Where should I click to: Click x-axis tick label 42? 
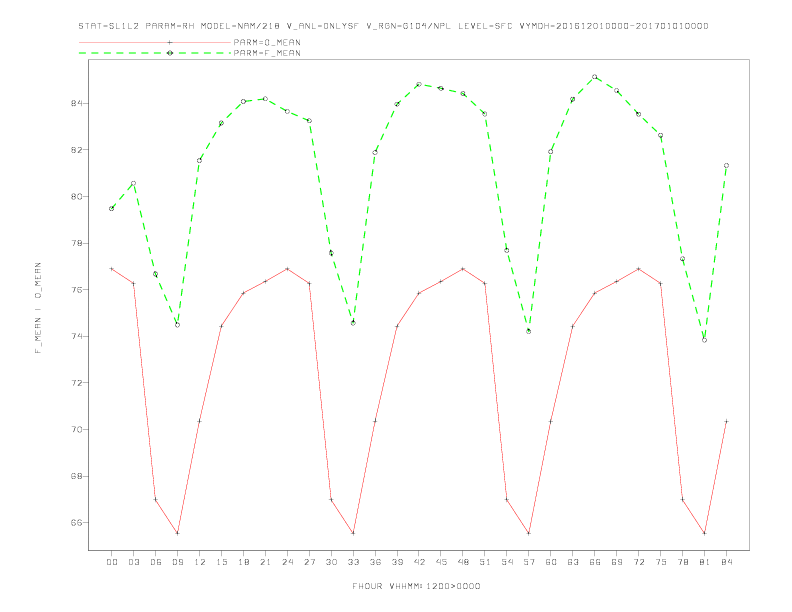[x=419, y=562]
